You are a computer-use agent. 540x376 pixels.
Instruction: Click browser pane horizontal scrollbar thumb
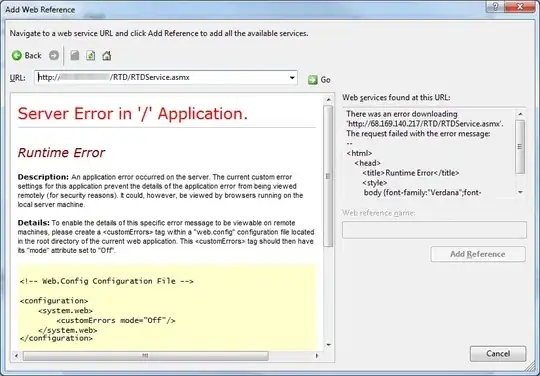click(146, 356)
